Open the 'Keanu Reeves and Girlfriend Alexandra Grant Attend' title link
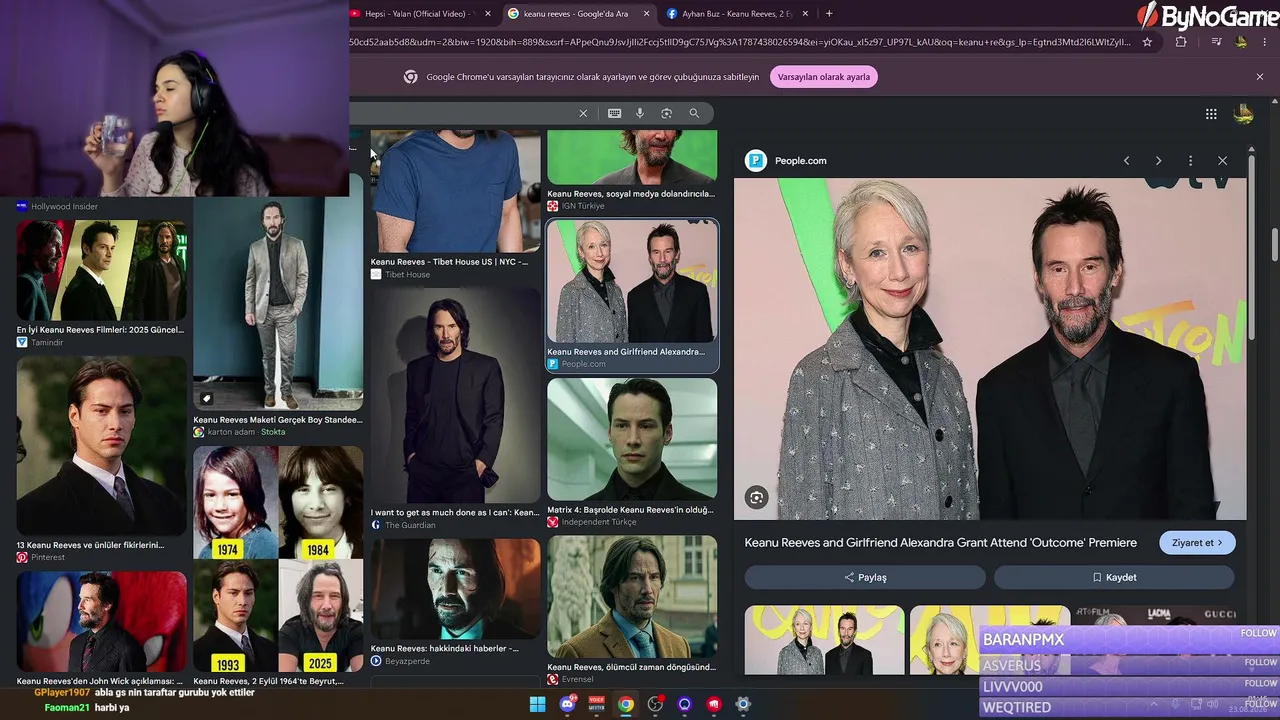The height and width of the screenshot is (720, 1280). [x=941, y=543]
